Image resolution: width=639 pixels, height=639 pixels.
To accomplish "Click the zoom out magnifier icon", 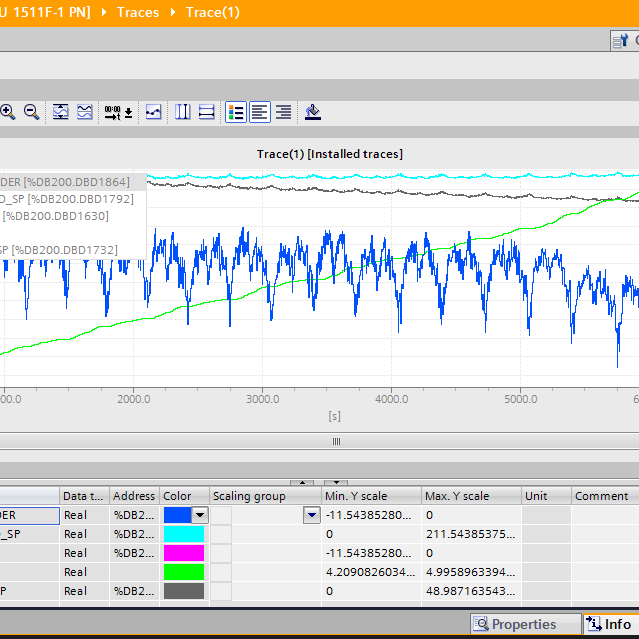I will click(x=31, y=112).
